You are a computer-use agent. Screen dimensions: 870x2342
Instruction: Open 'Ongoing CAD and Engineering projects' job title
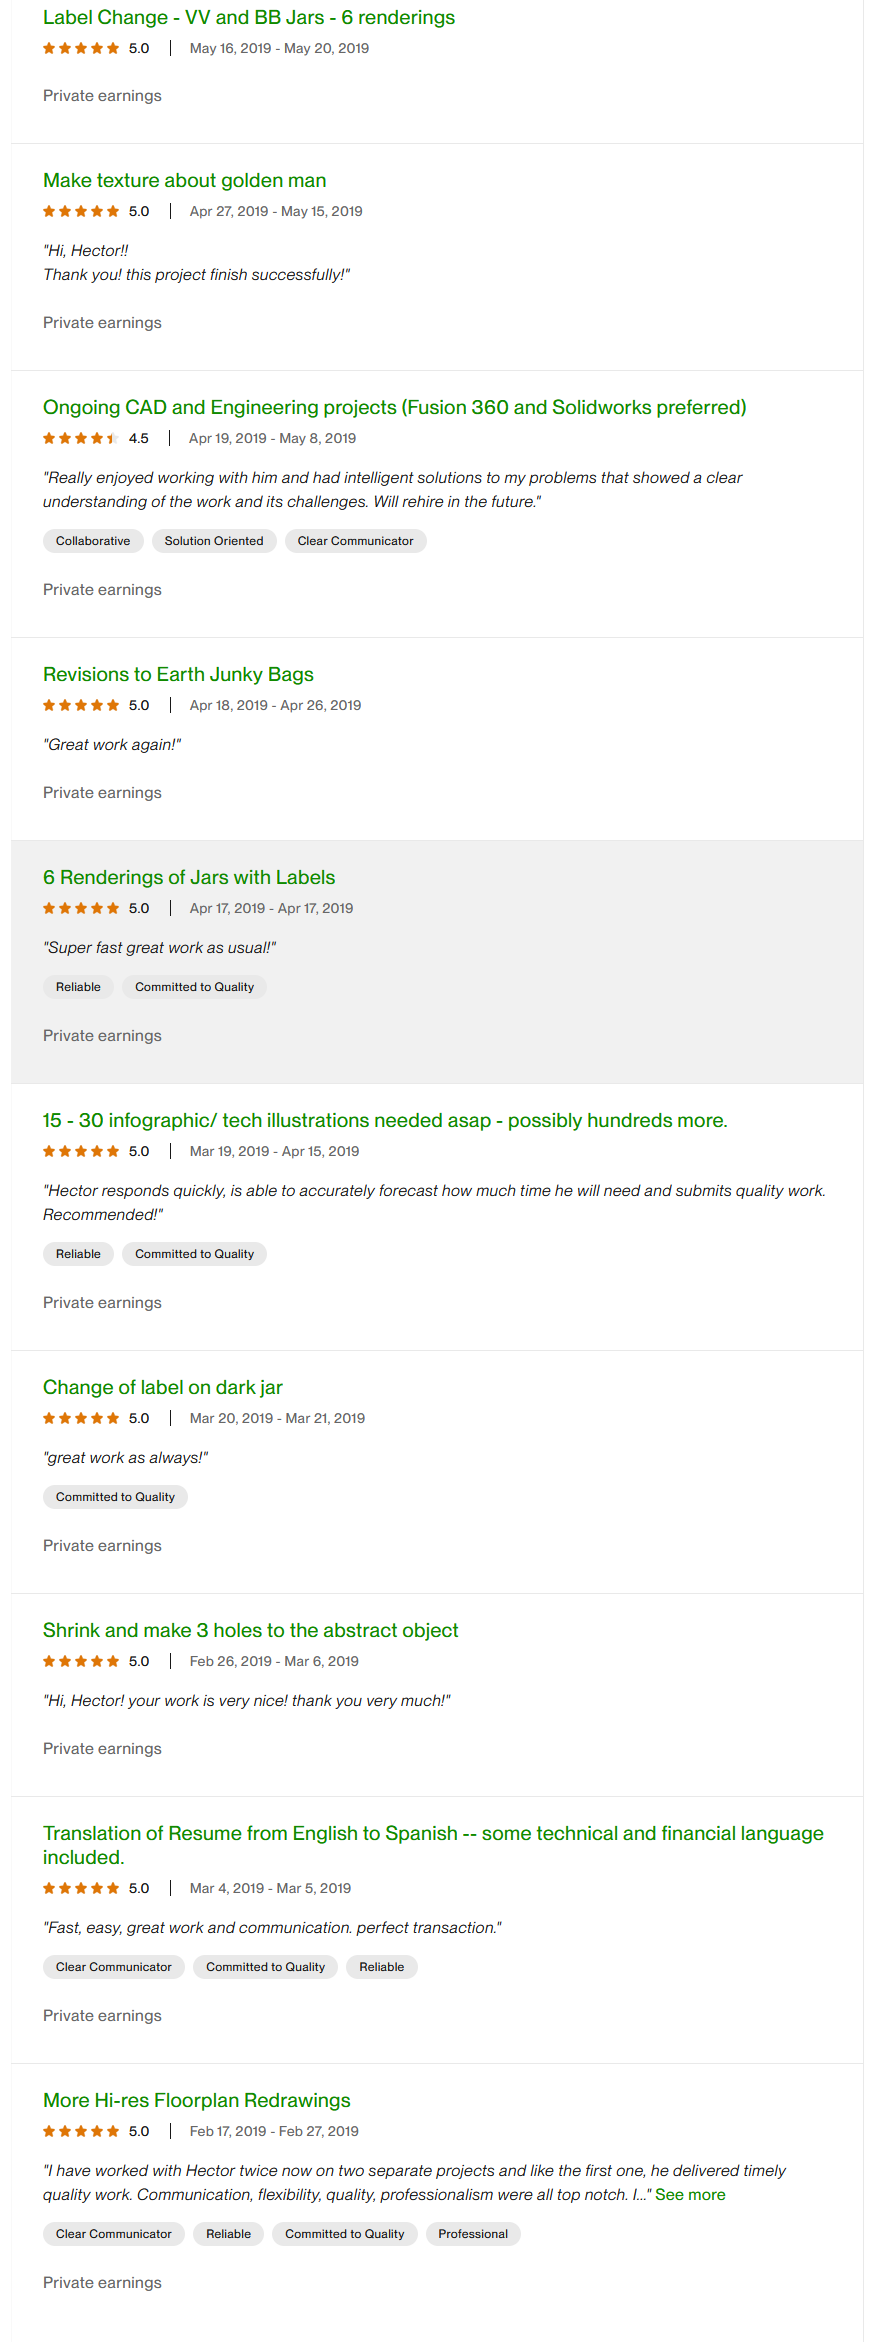click(394, 408)
